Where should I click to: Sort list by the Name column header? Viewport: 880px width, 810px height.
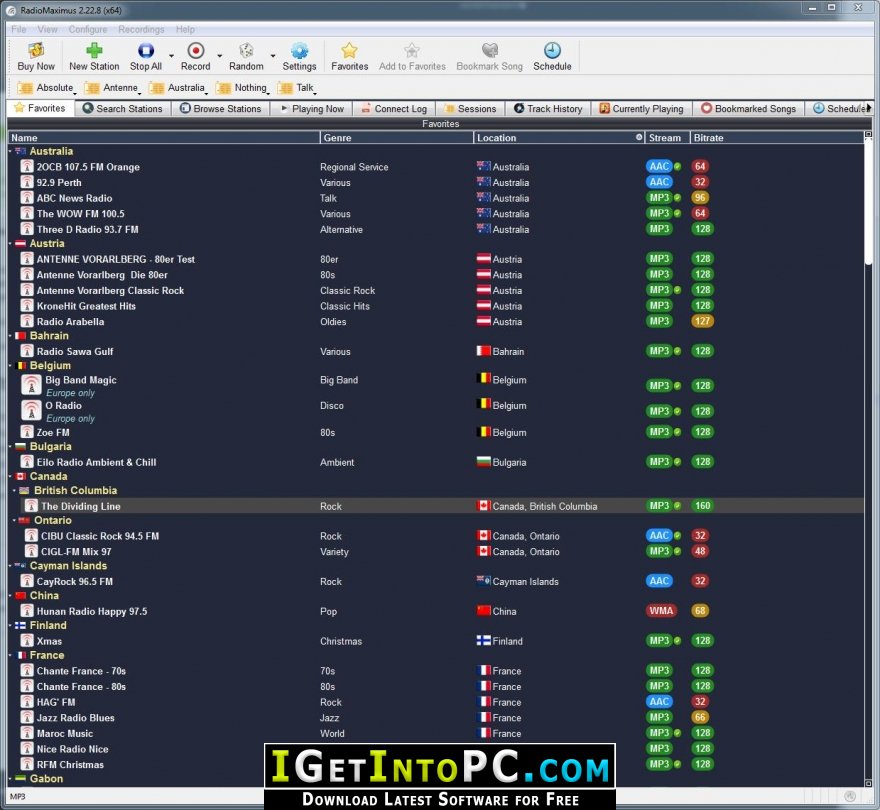click(164, 138)
